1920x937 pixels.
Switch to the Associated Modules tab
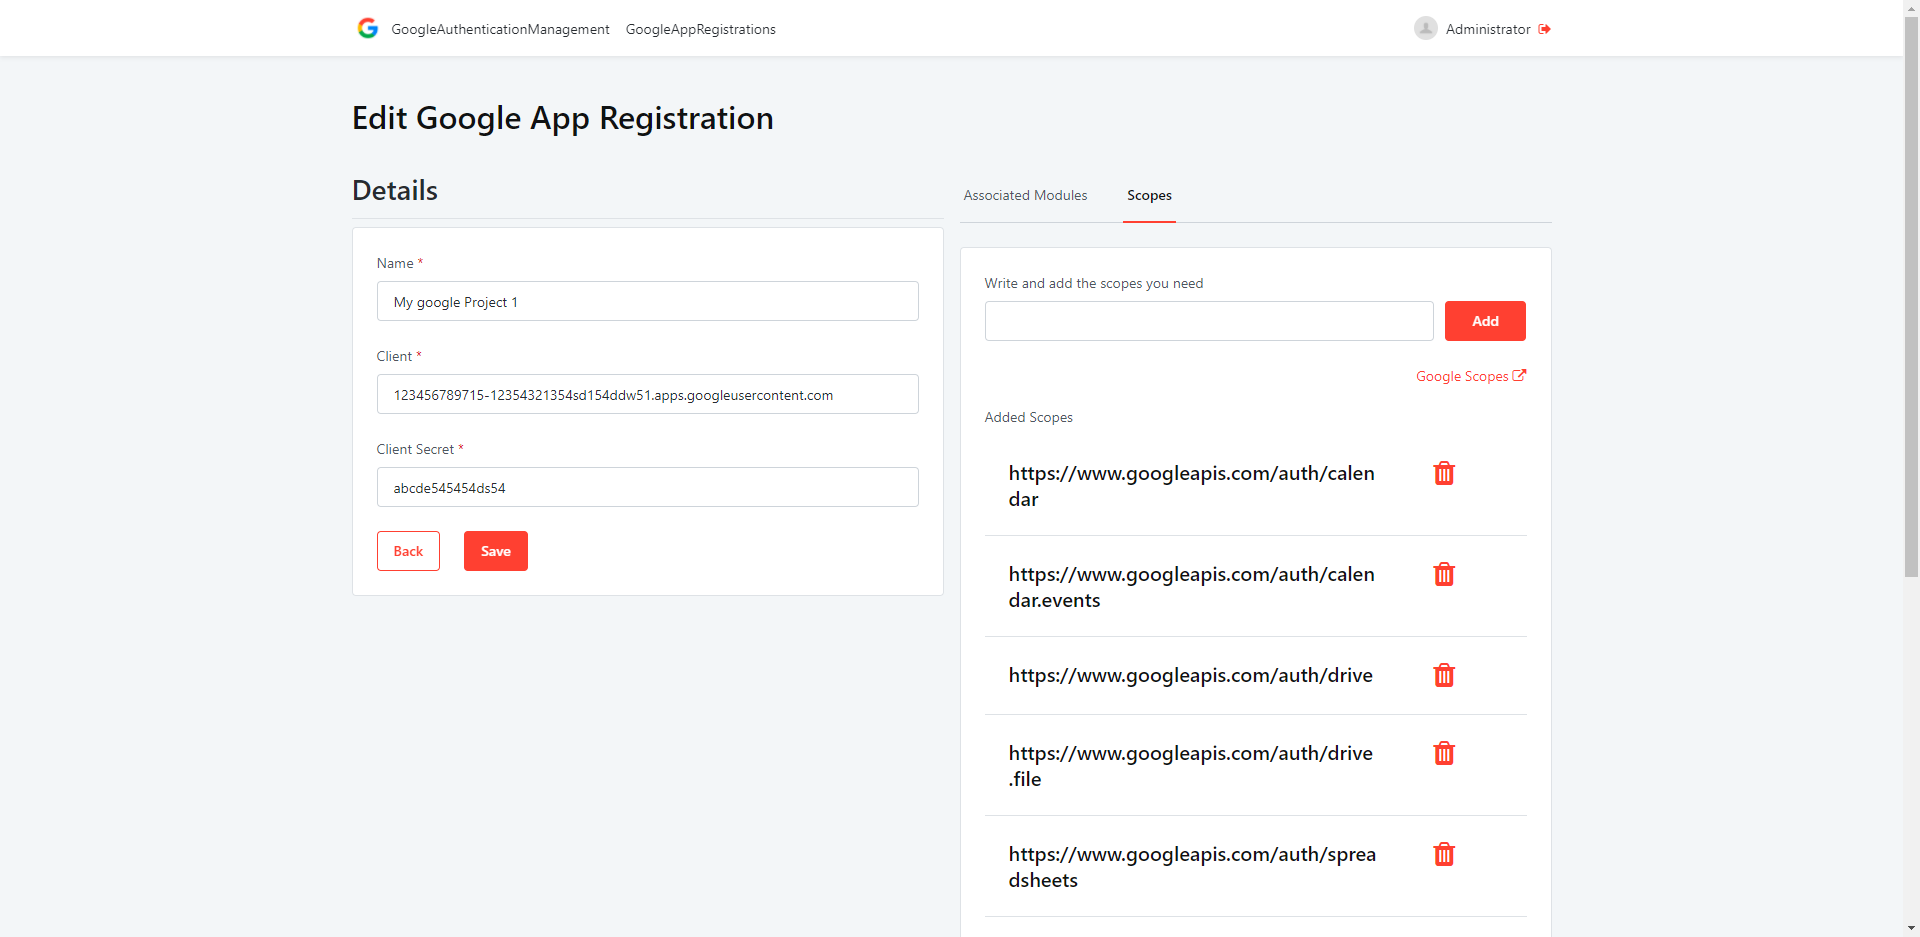pos(1025,195)
